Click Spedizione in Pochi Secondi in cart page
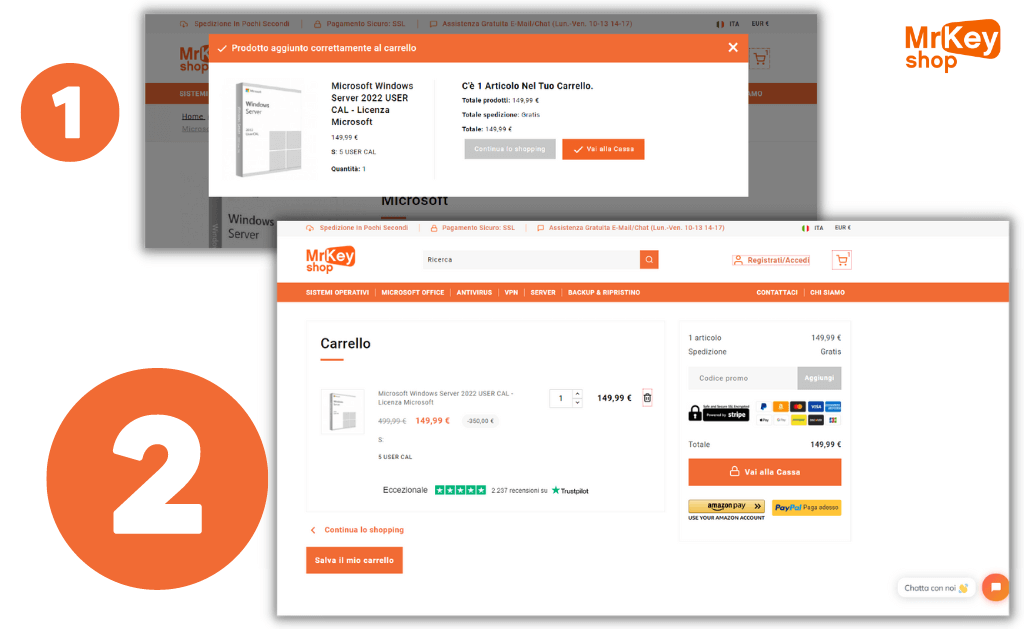Screen dimensions: 1024x629 point(363,228)
